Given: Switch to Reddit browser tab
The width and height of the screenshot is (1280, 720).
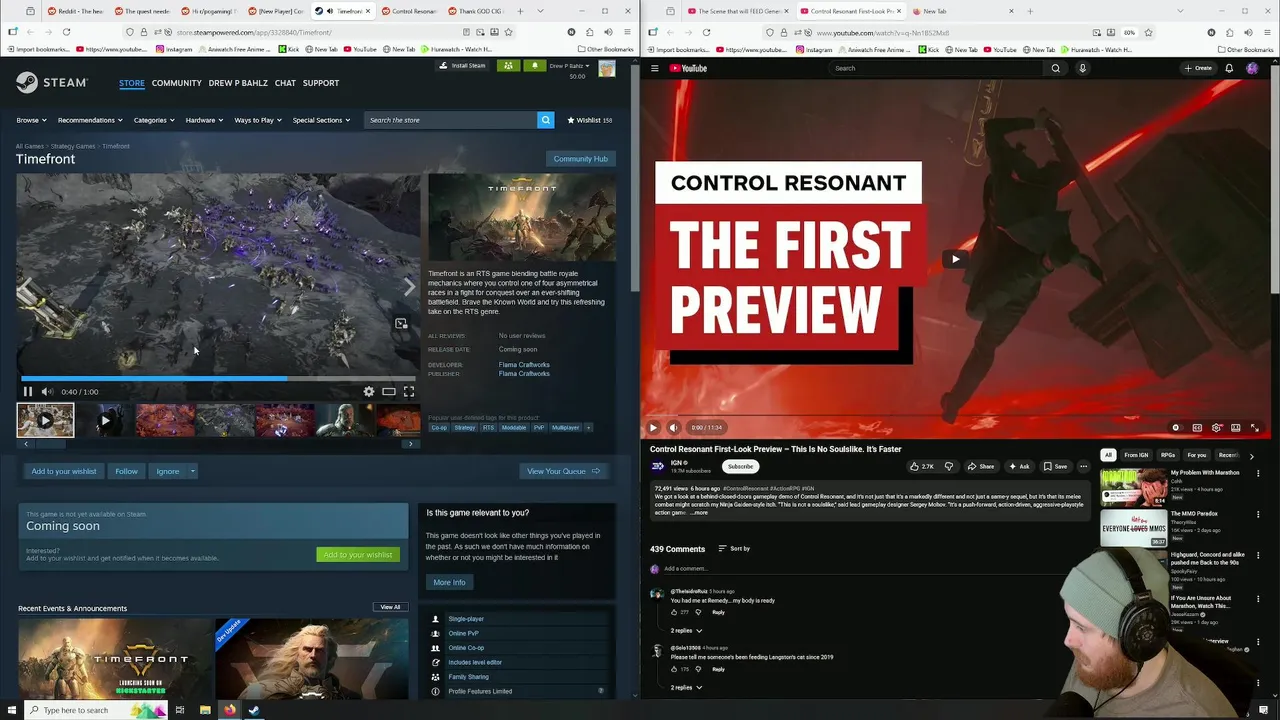Looking at the screenshot, I should tap(74, 11).
